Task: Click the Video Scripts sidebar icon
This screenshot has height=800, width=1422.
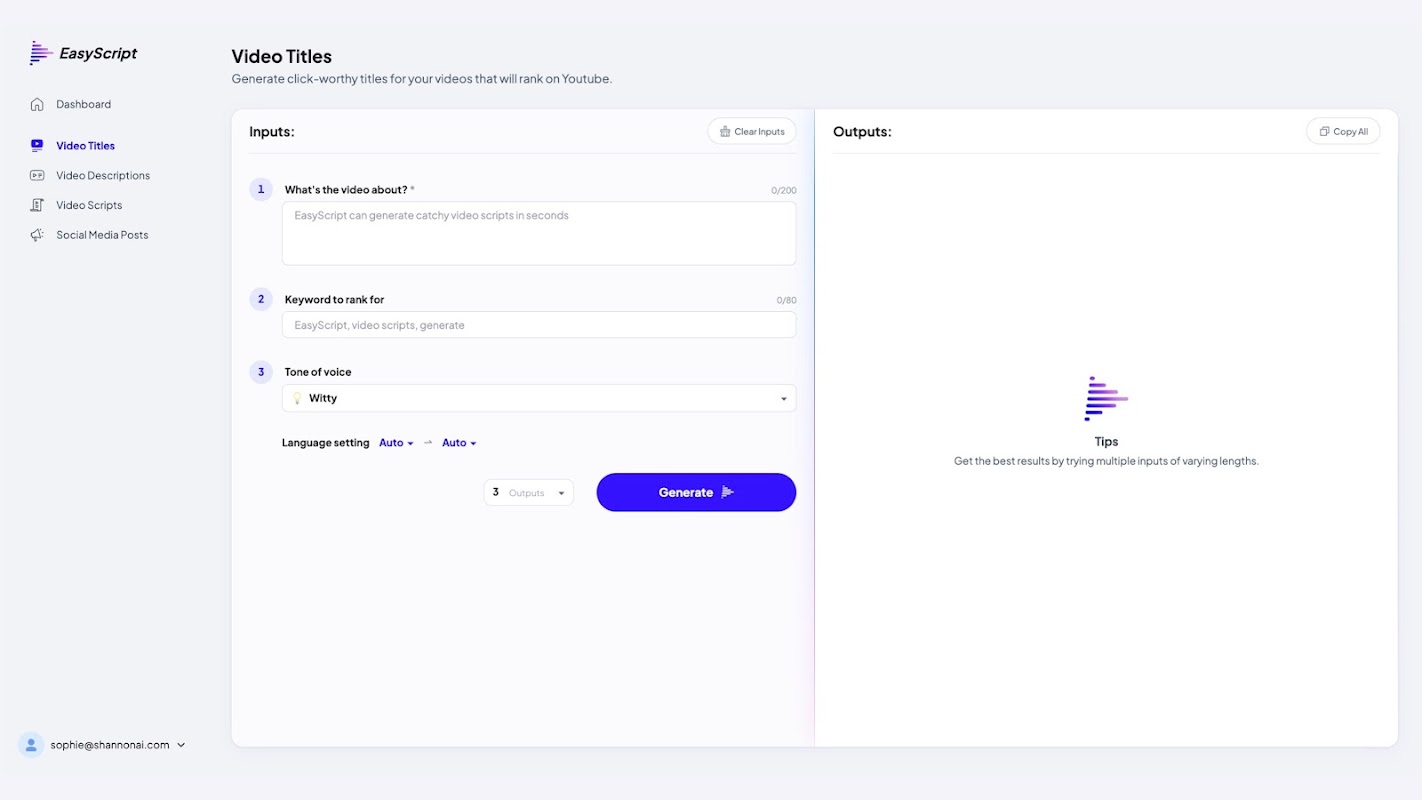Action: point(37,205)
